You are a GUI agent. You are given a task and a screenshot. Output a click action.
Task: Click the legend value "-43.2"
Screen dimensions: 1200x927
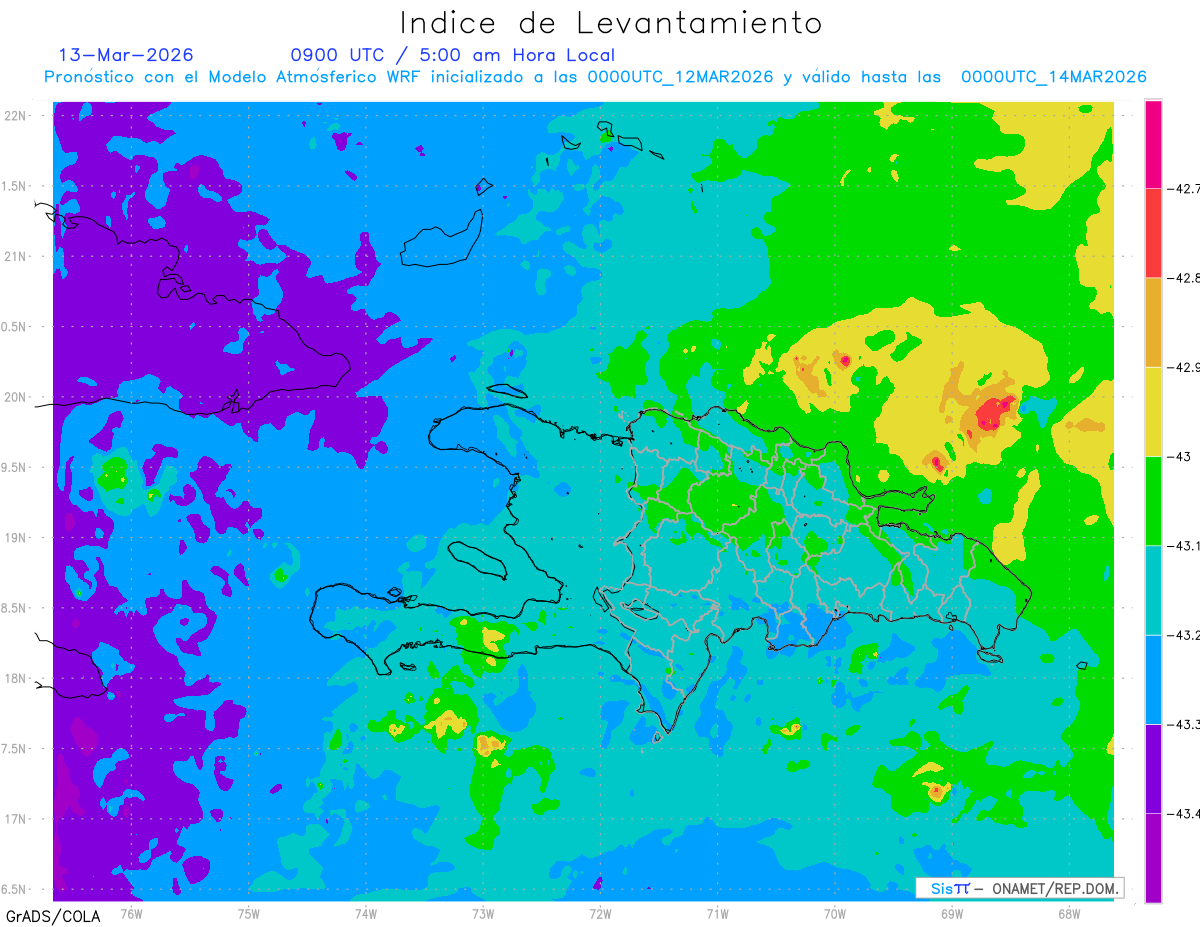tap(1184, 634)
